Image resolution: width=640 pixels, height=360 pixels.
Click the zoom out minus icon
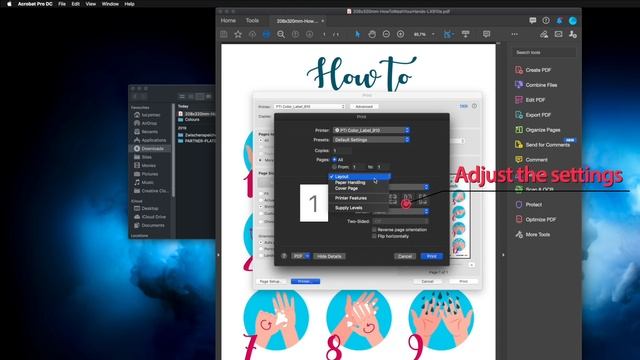tap(386, 34)
